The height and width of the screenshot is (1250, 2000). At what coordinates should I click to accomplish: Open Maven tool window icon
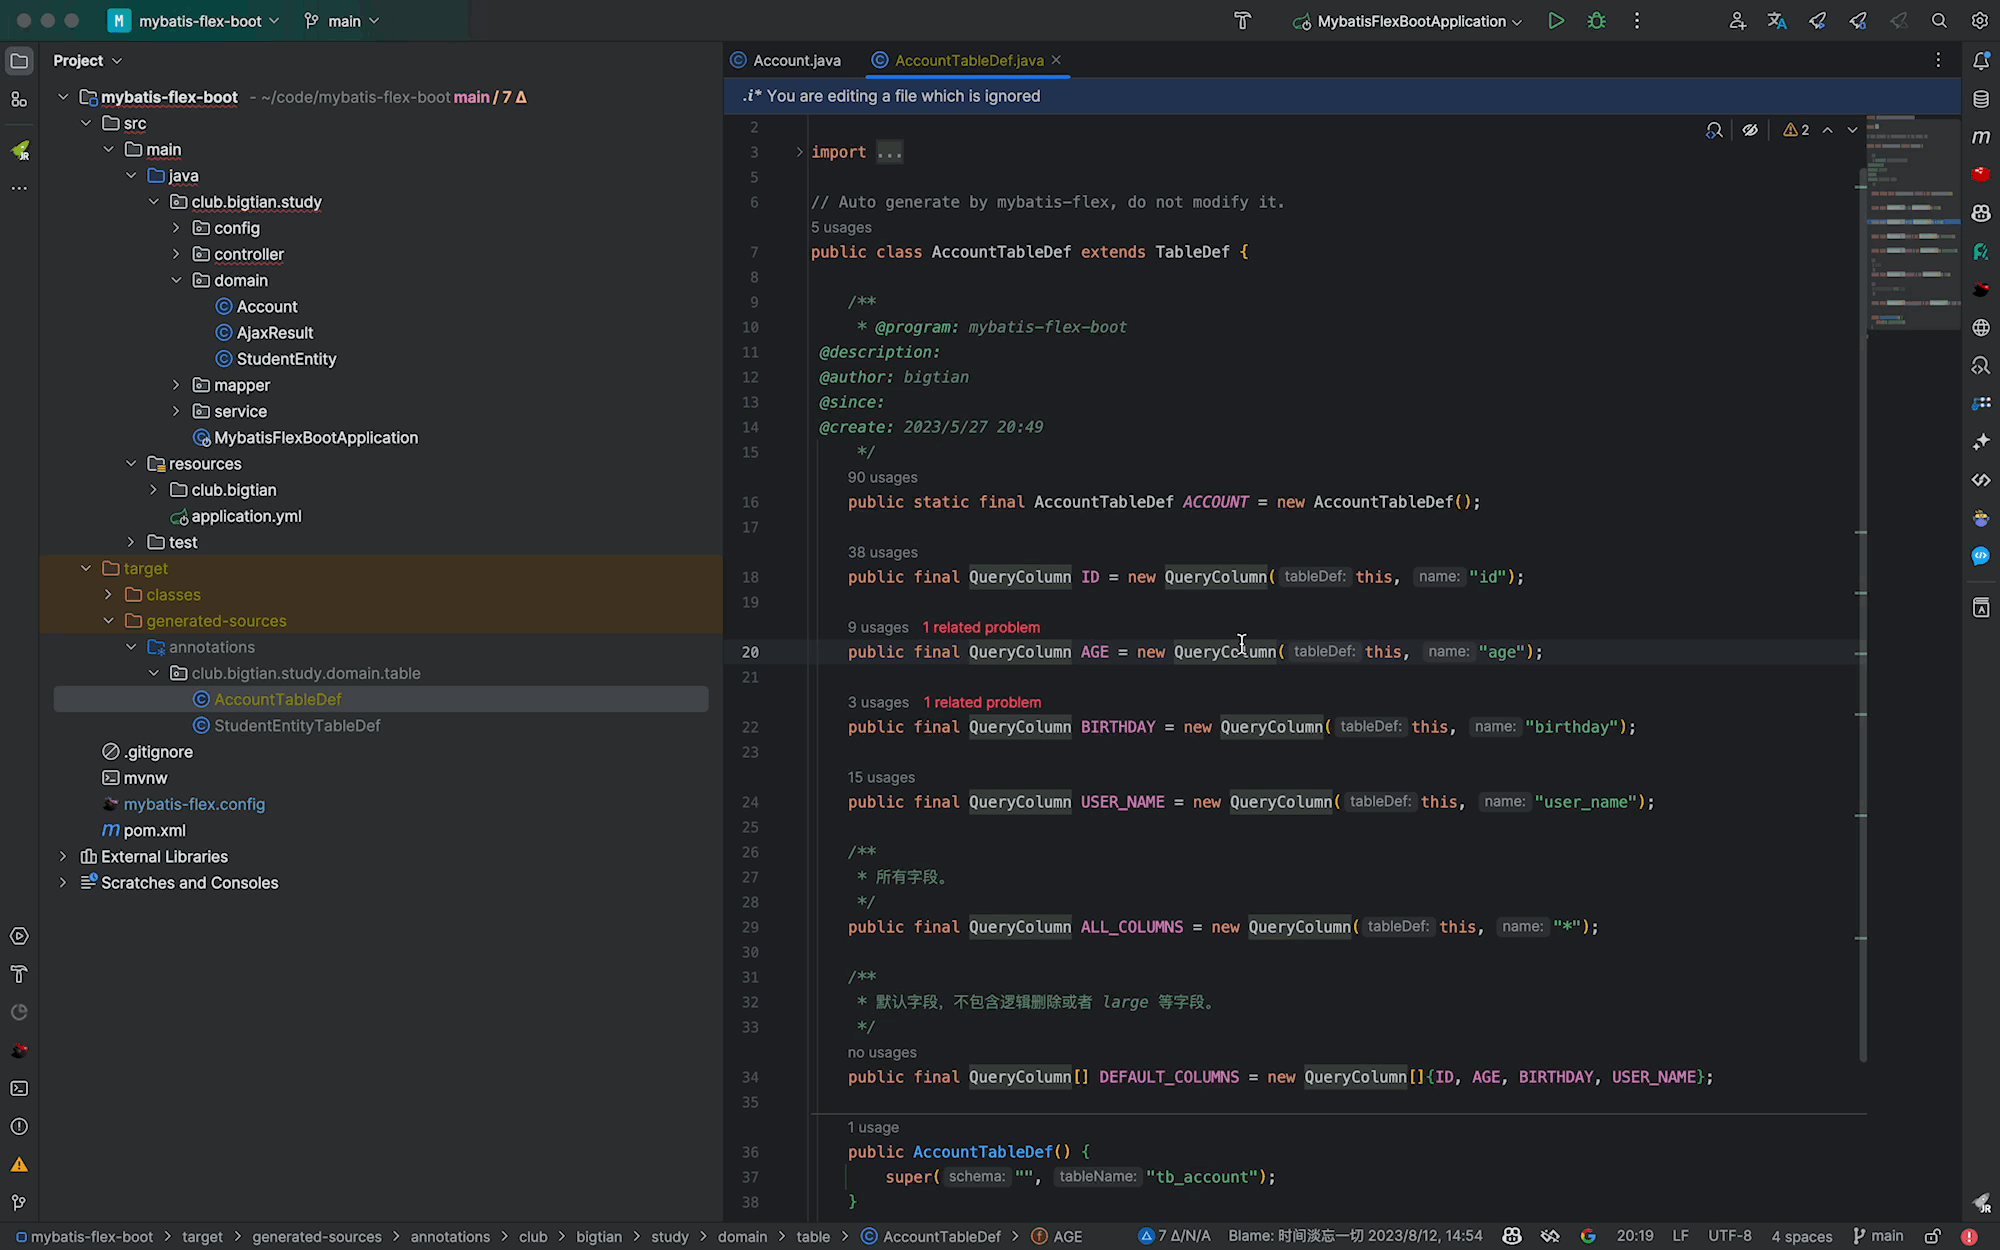(x=1981, y=137)
